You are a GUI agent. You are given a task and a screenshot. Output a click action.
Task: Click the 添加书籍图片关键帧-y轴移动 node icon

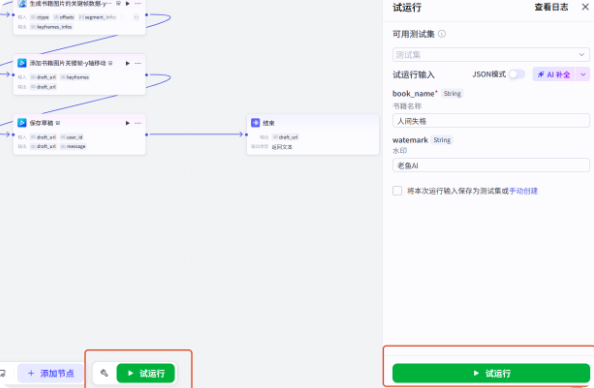click(x=22, y=63)
